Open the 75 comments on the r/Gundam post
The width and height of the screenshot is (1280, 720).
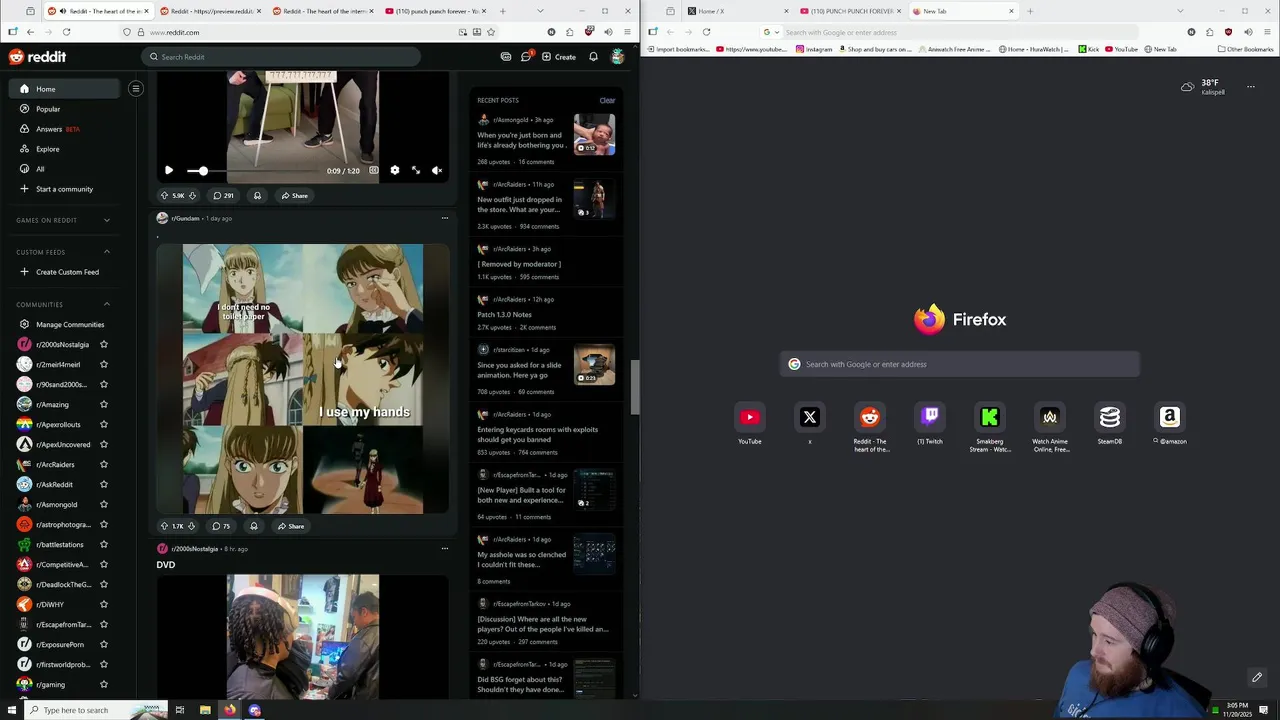click(x=221, y=526)
